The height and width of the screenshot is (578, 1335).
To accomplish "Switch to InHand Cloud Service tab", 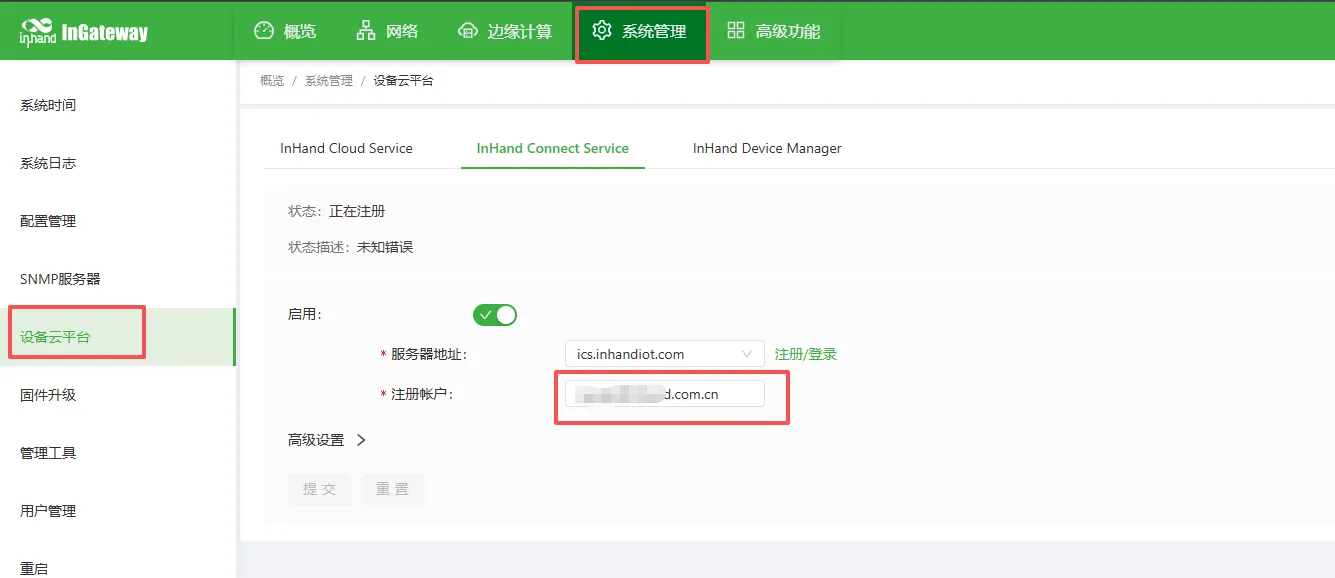I will (x=346, y=148).
